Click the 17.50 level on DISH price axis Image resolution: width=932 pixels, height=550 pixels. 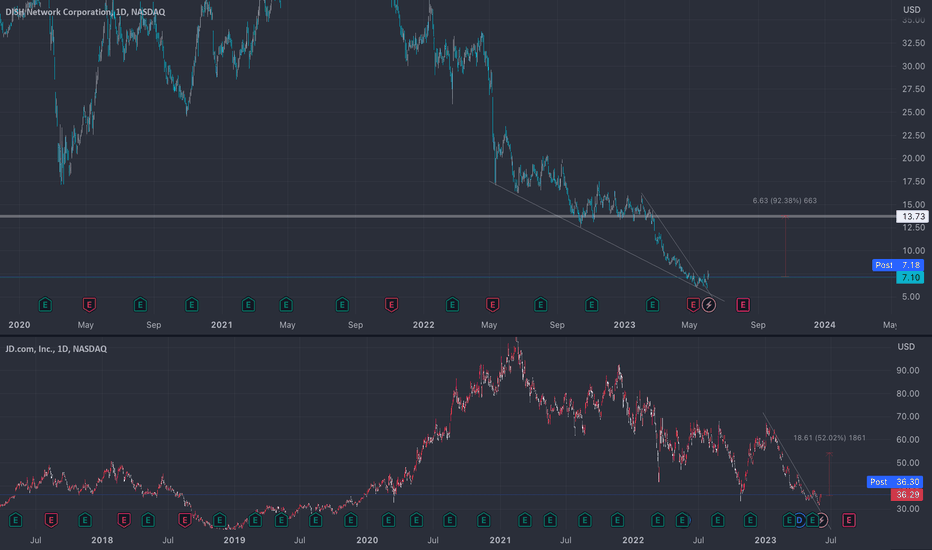[x=914, y=181]
